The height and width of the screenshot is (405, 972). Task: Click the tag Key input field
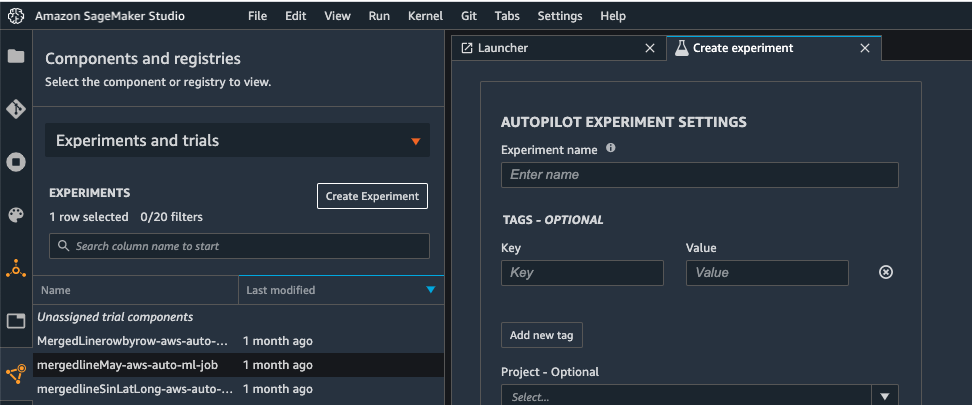coord(582,273)
